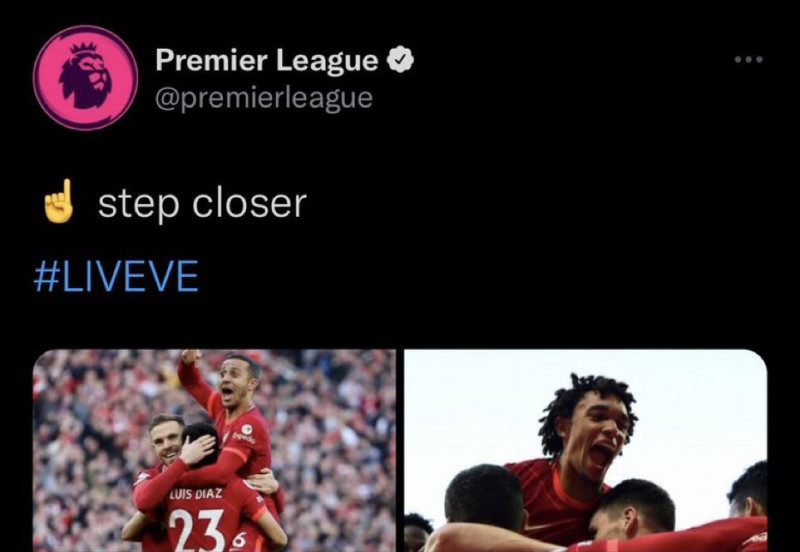Follow the #LIVEVE hashtag
Screen dimensions: 800x552
pyautogui.click(x=116, y=277)
